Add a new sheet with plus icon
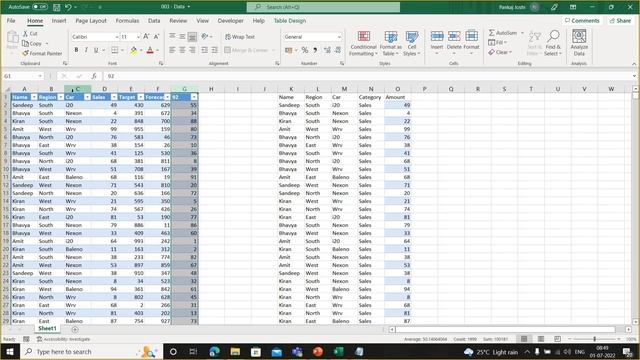This screenshot has width=640, height=360. pyautogui.click(x=75, y=329)
